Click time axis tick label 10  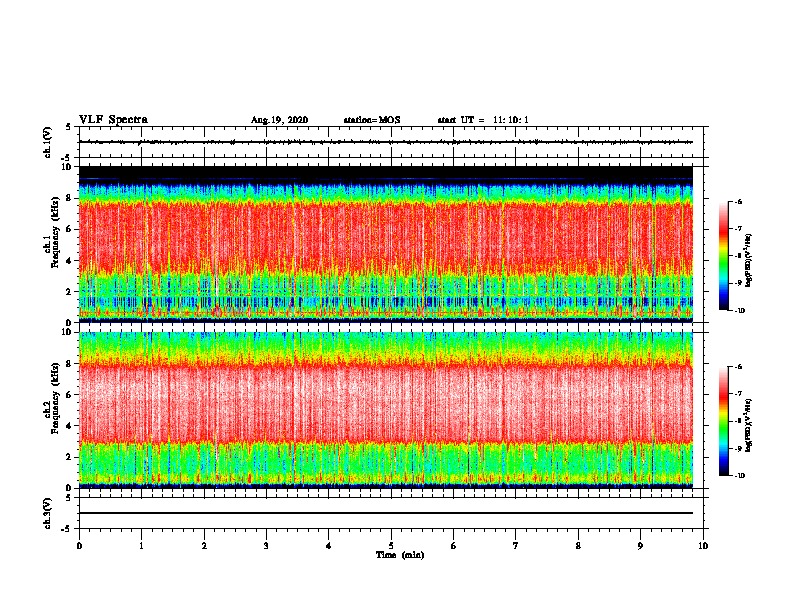(703, 546)
